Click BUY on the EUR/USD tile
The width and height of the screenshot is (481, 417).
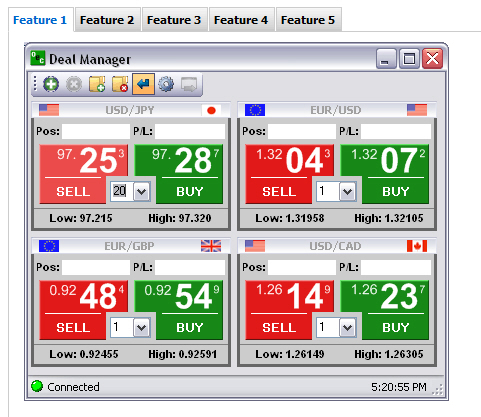[395, 191]
